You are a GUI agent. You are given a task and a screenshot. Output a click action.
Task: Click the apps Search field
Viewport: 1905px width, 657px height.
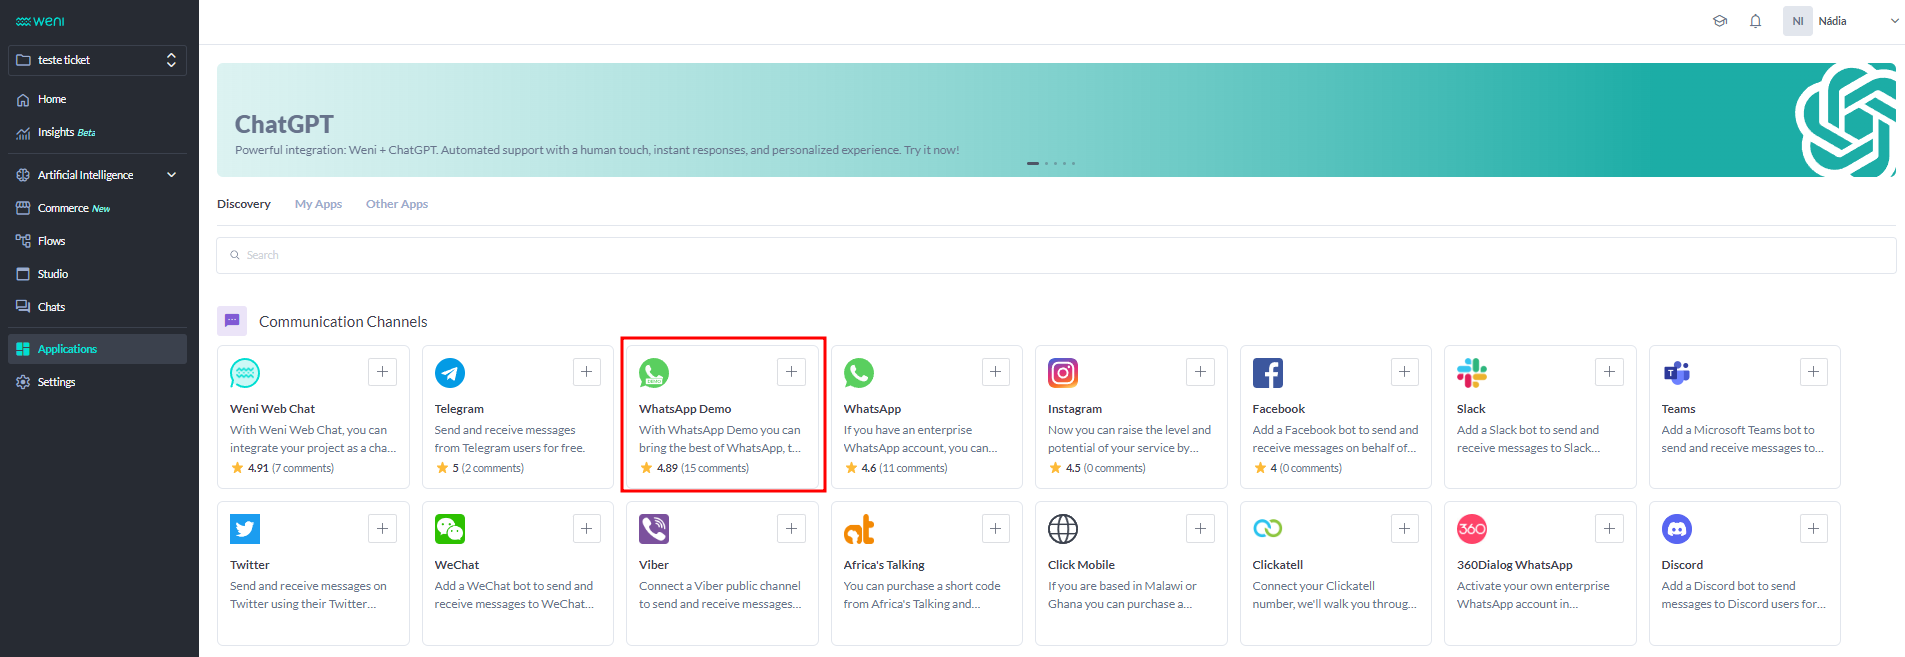pos(1055,255)
